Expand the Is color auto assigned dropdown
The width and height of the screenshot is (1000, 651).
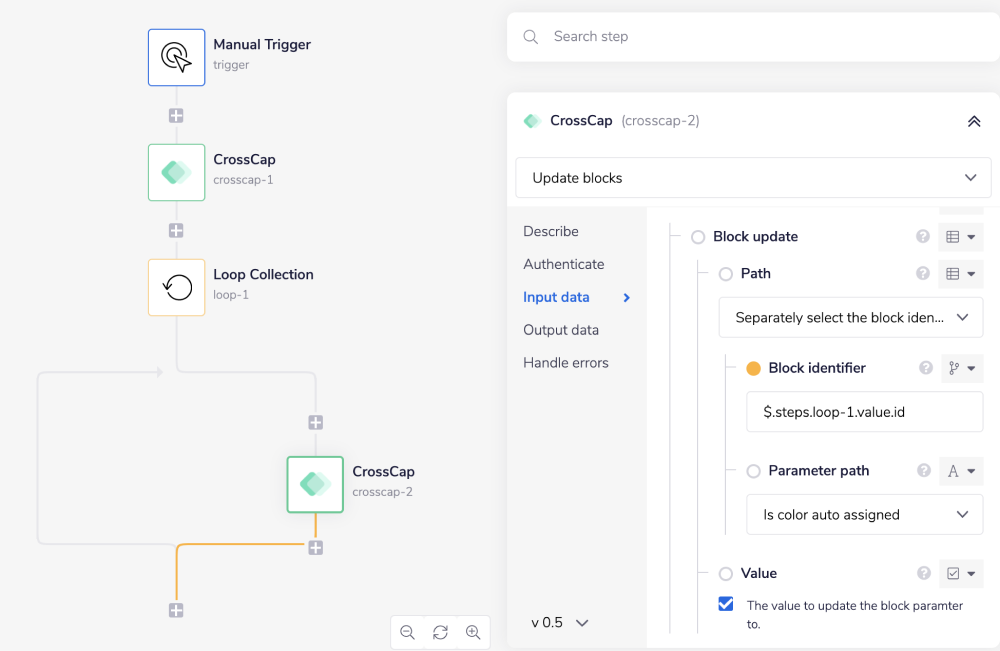[x=864, y=515]
